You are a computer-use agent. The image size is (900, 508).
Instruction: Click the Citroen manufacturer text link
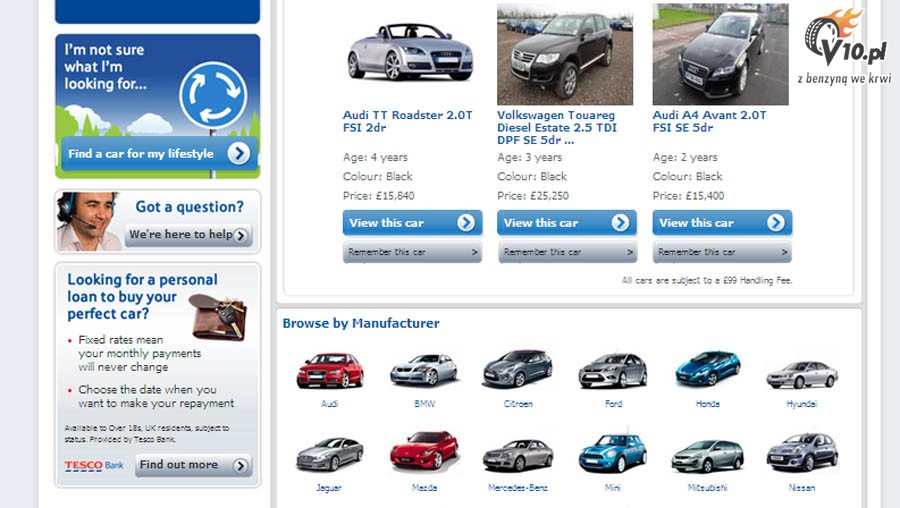(518, 404)
